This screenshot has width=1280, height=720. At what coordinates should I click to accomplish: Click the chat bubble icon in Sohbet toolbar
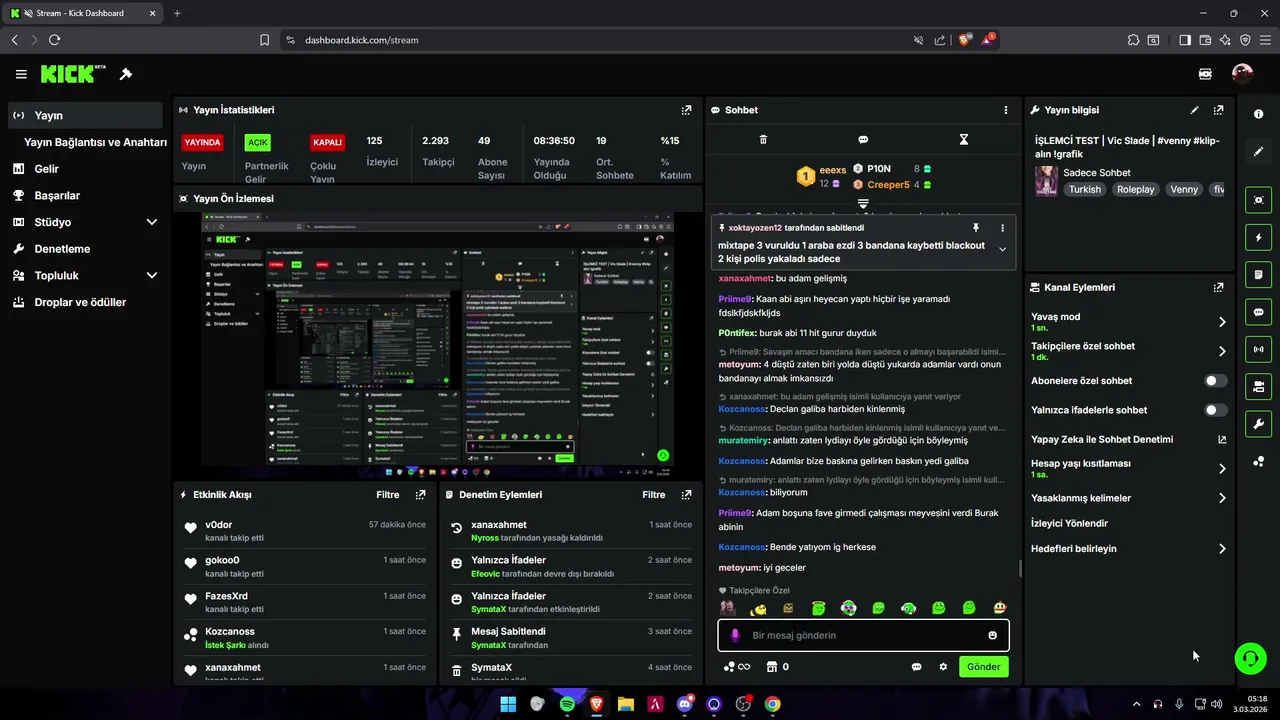point(863,140)
